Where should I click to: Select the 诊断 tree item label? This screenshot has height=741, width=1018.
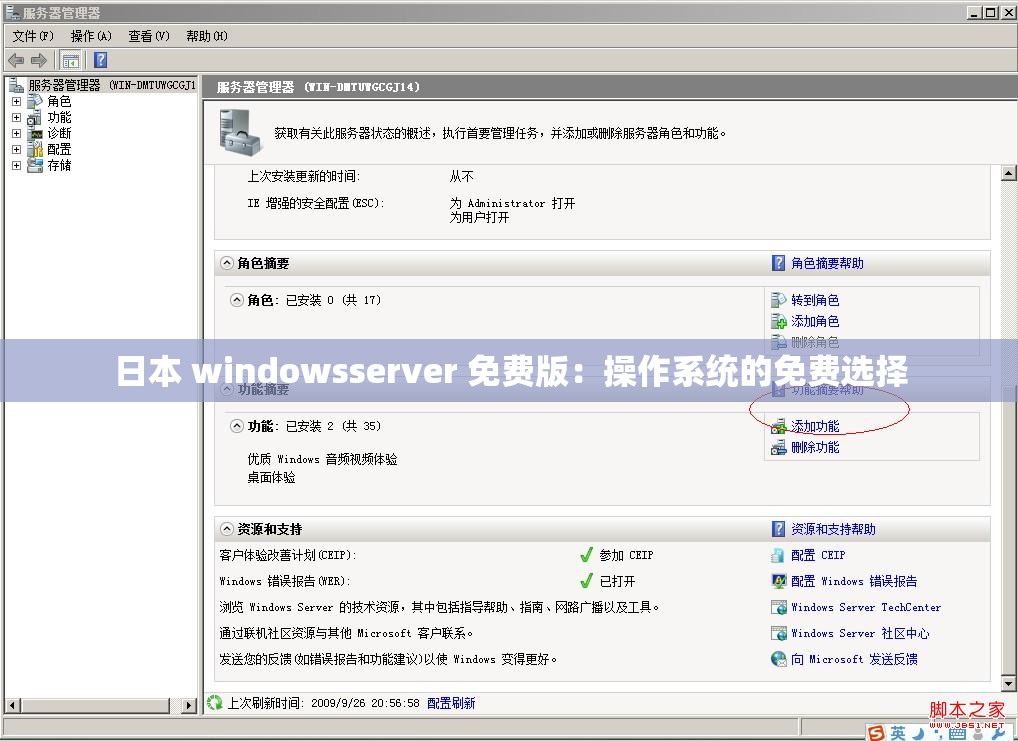[x=59, y=133]
